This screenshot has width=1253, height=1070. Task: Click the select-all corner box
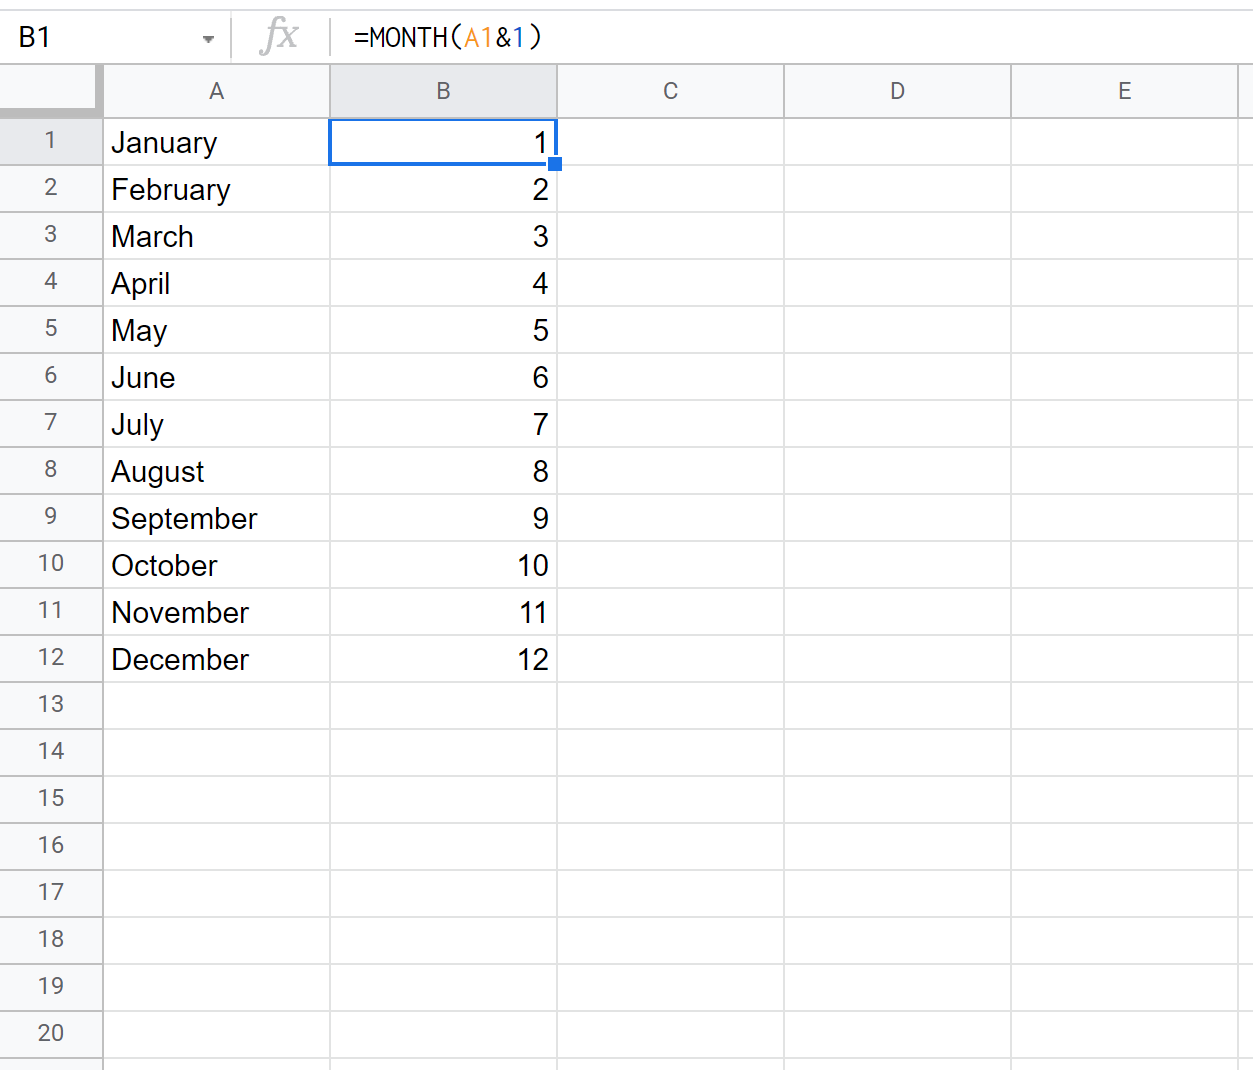pos(50,91)
